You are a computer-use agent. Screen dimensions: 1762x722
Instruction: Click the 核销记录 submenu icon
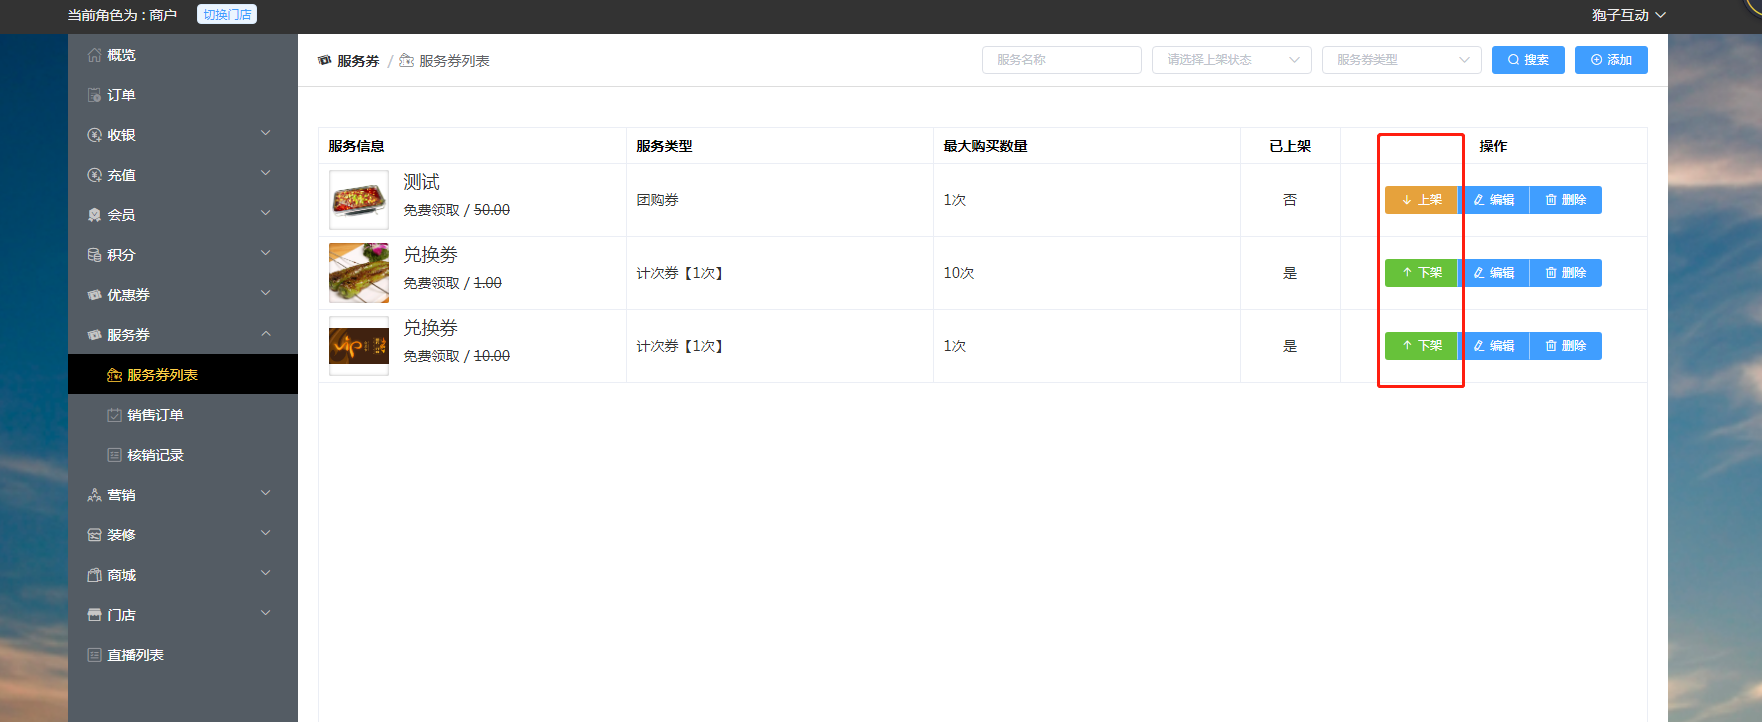pos(114,455)
